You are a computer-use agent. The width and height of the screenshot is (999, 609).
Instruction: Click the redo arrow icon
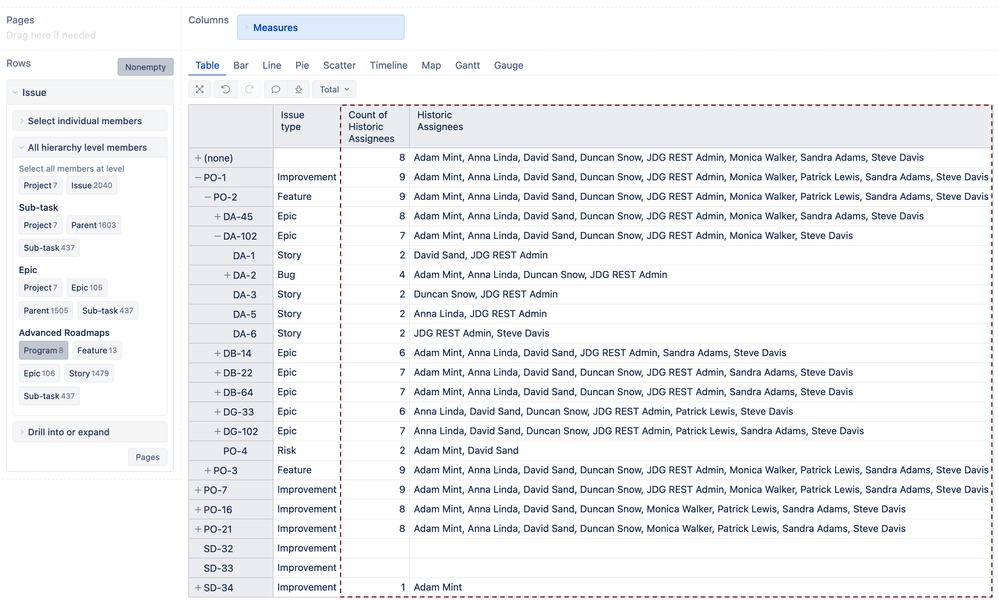coord(250,89)
